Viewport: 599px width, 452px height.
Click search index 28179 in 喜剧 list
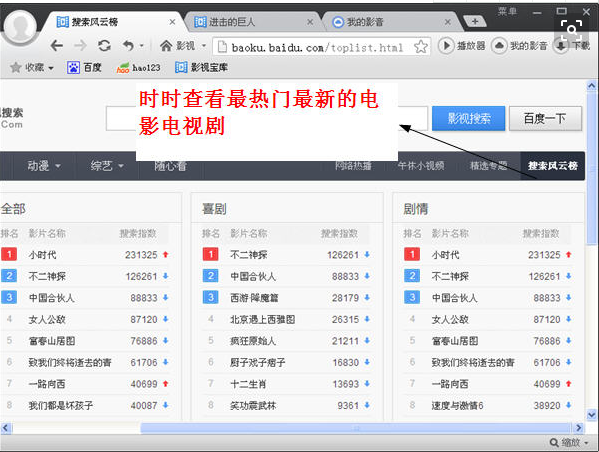[345, 298]
